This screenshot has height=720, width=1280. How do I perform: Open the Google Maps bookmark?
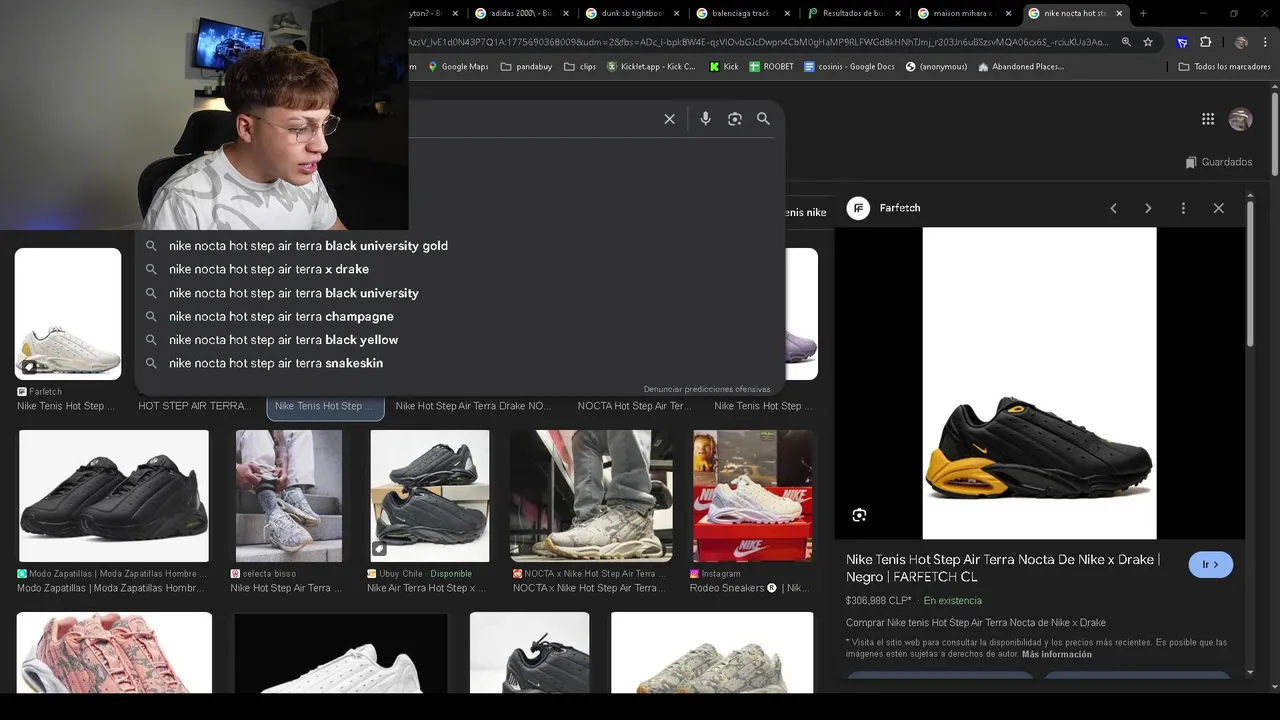[458, 67]
